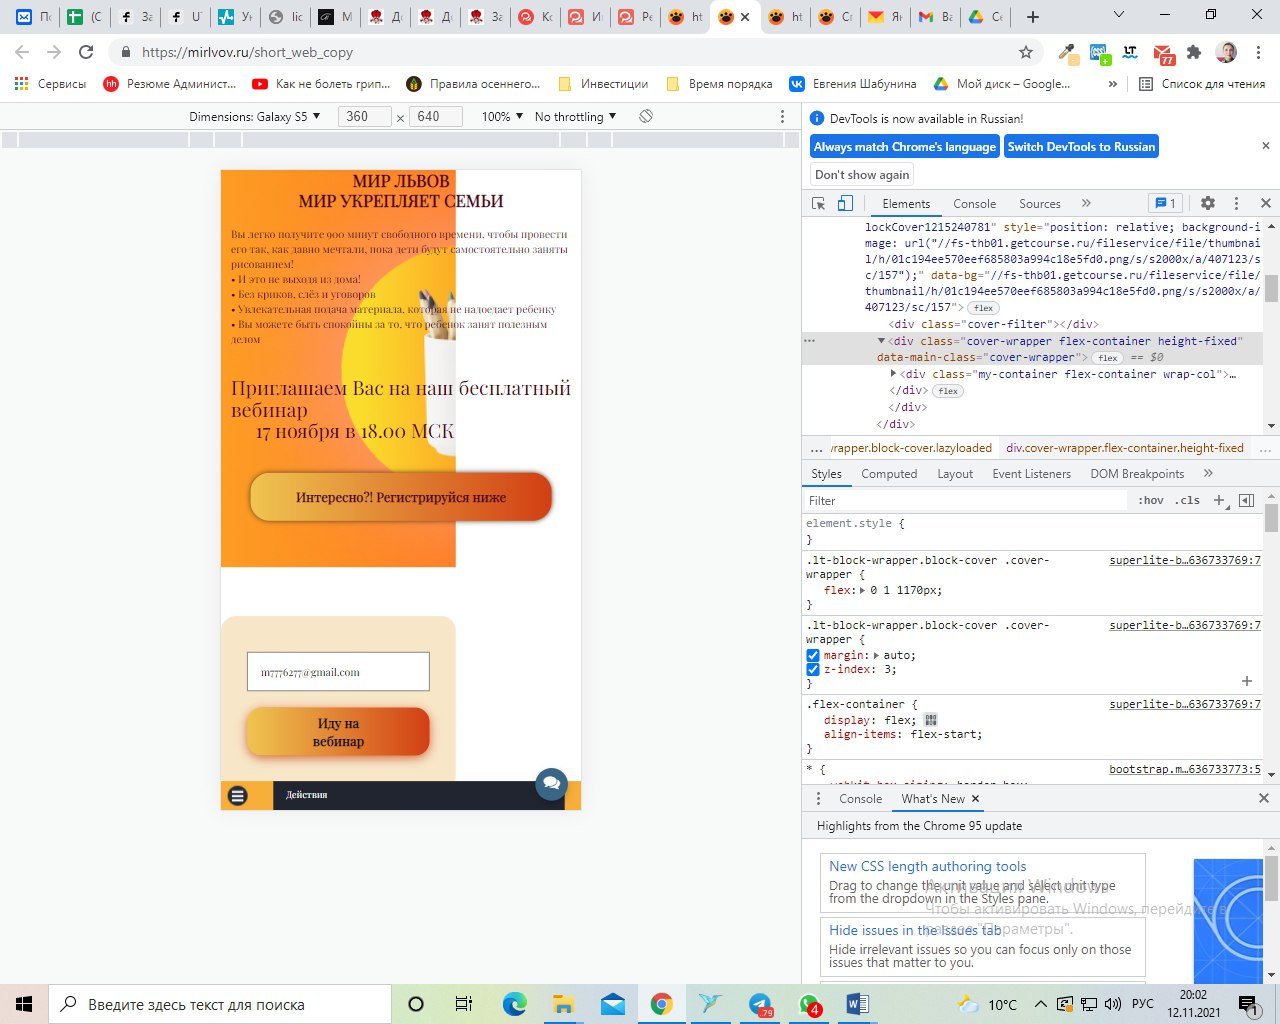The width and height of the screenshot is (1280, 1024).
Task: Open the Chrome extensions puzzle icon
Action: [1194, 52]
